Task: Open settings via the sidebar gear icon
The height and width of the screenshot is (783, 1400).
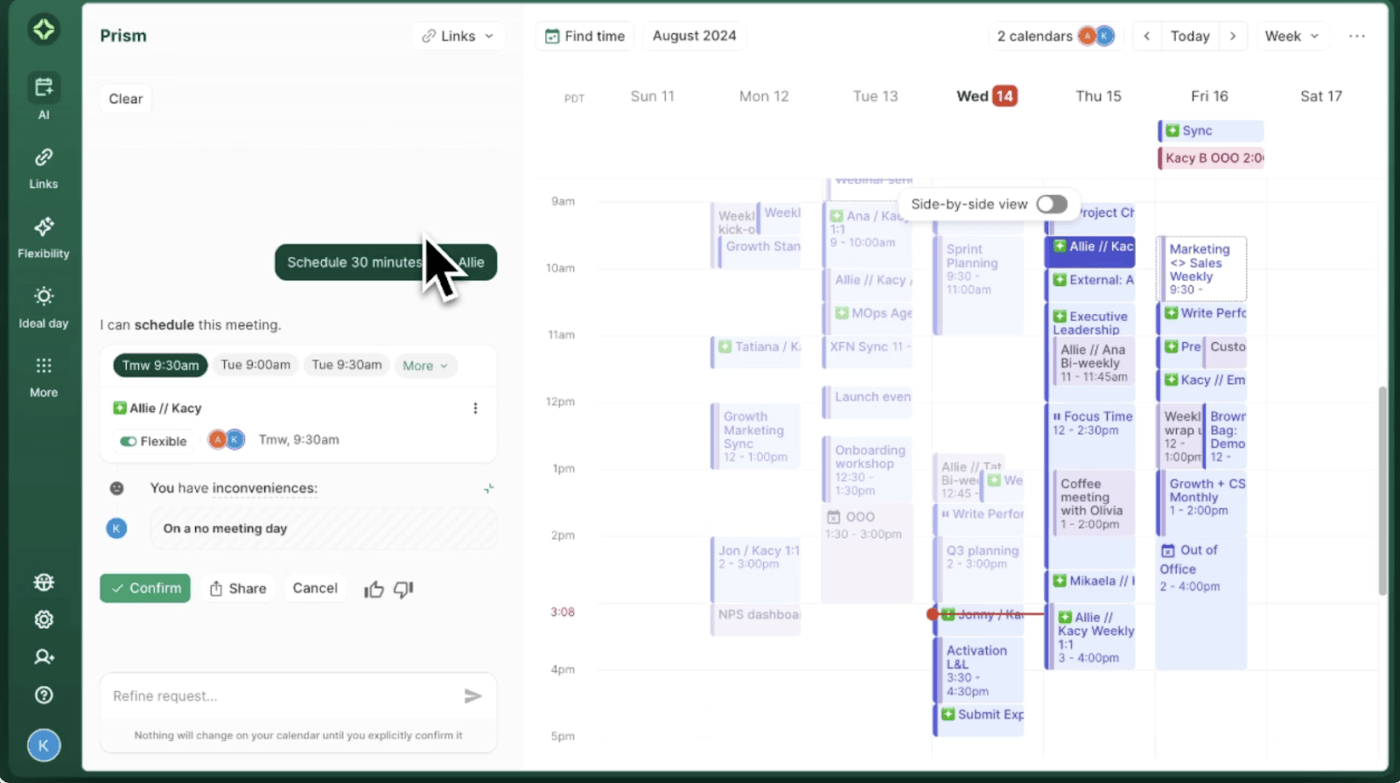Action: (43, 620)
